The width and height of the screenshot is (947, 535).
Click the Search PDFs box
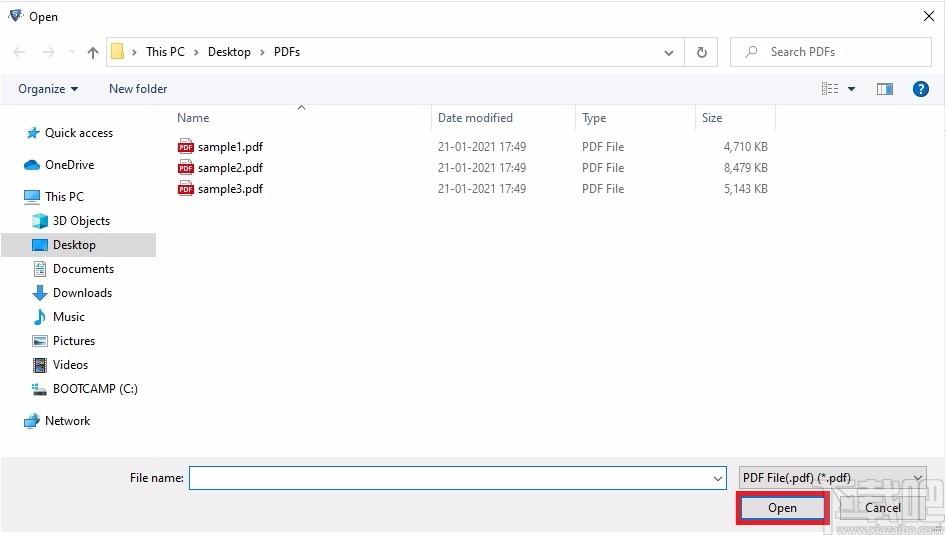click(831, 52)
